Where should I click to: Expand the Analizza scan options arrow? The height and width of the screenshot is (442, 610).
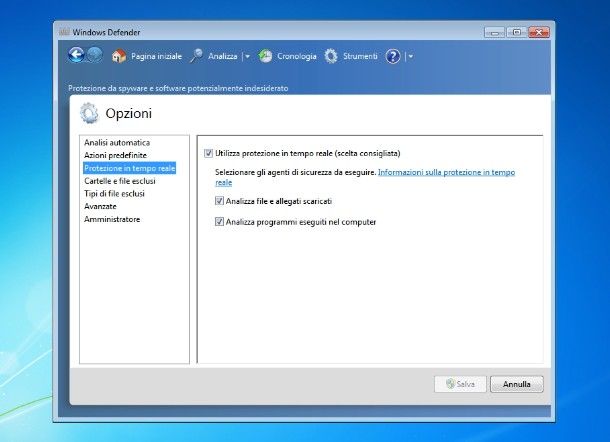248,57
